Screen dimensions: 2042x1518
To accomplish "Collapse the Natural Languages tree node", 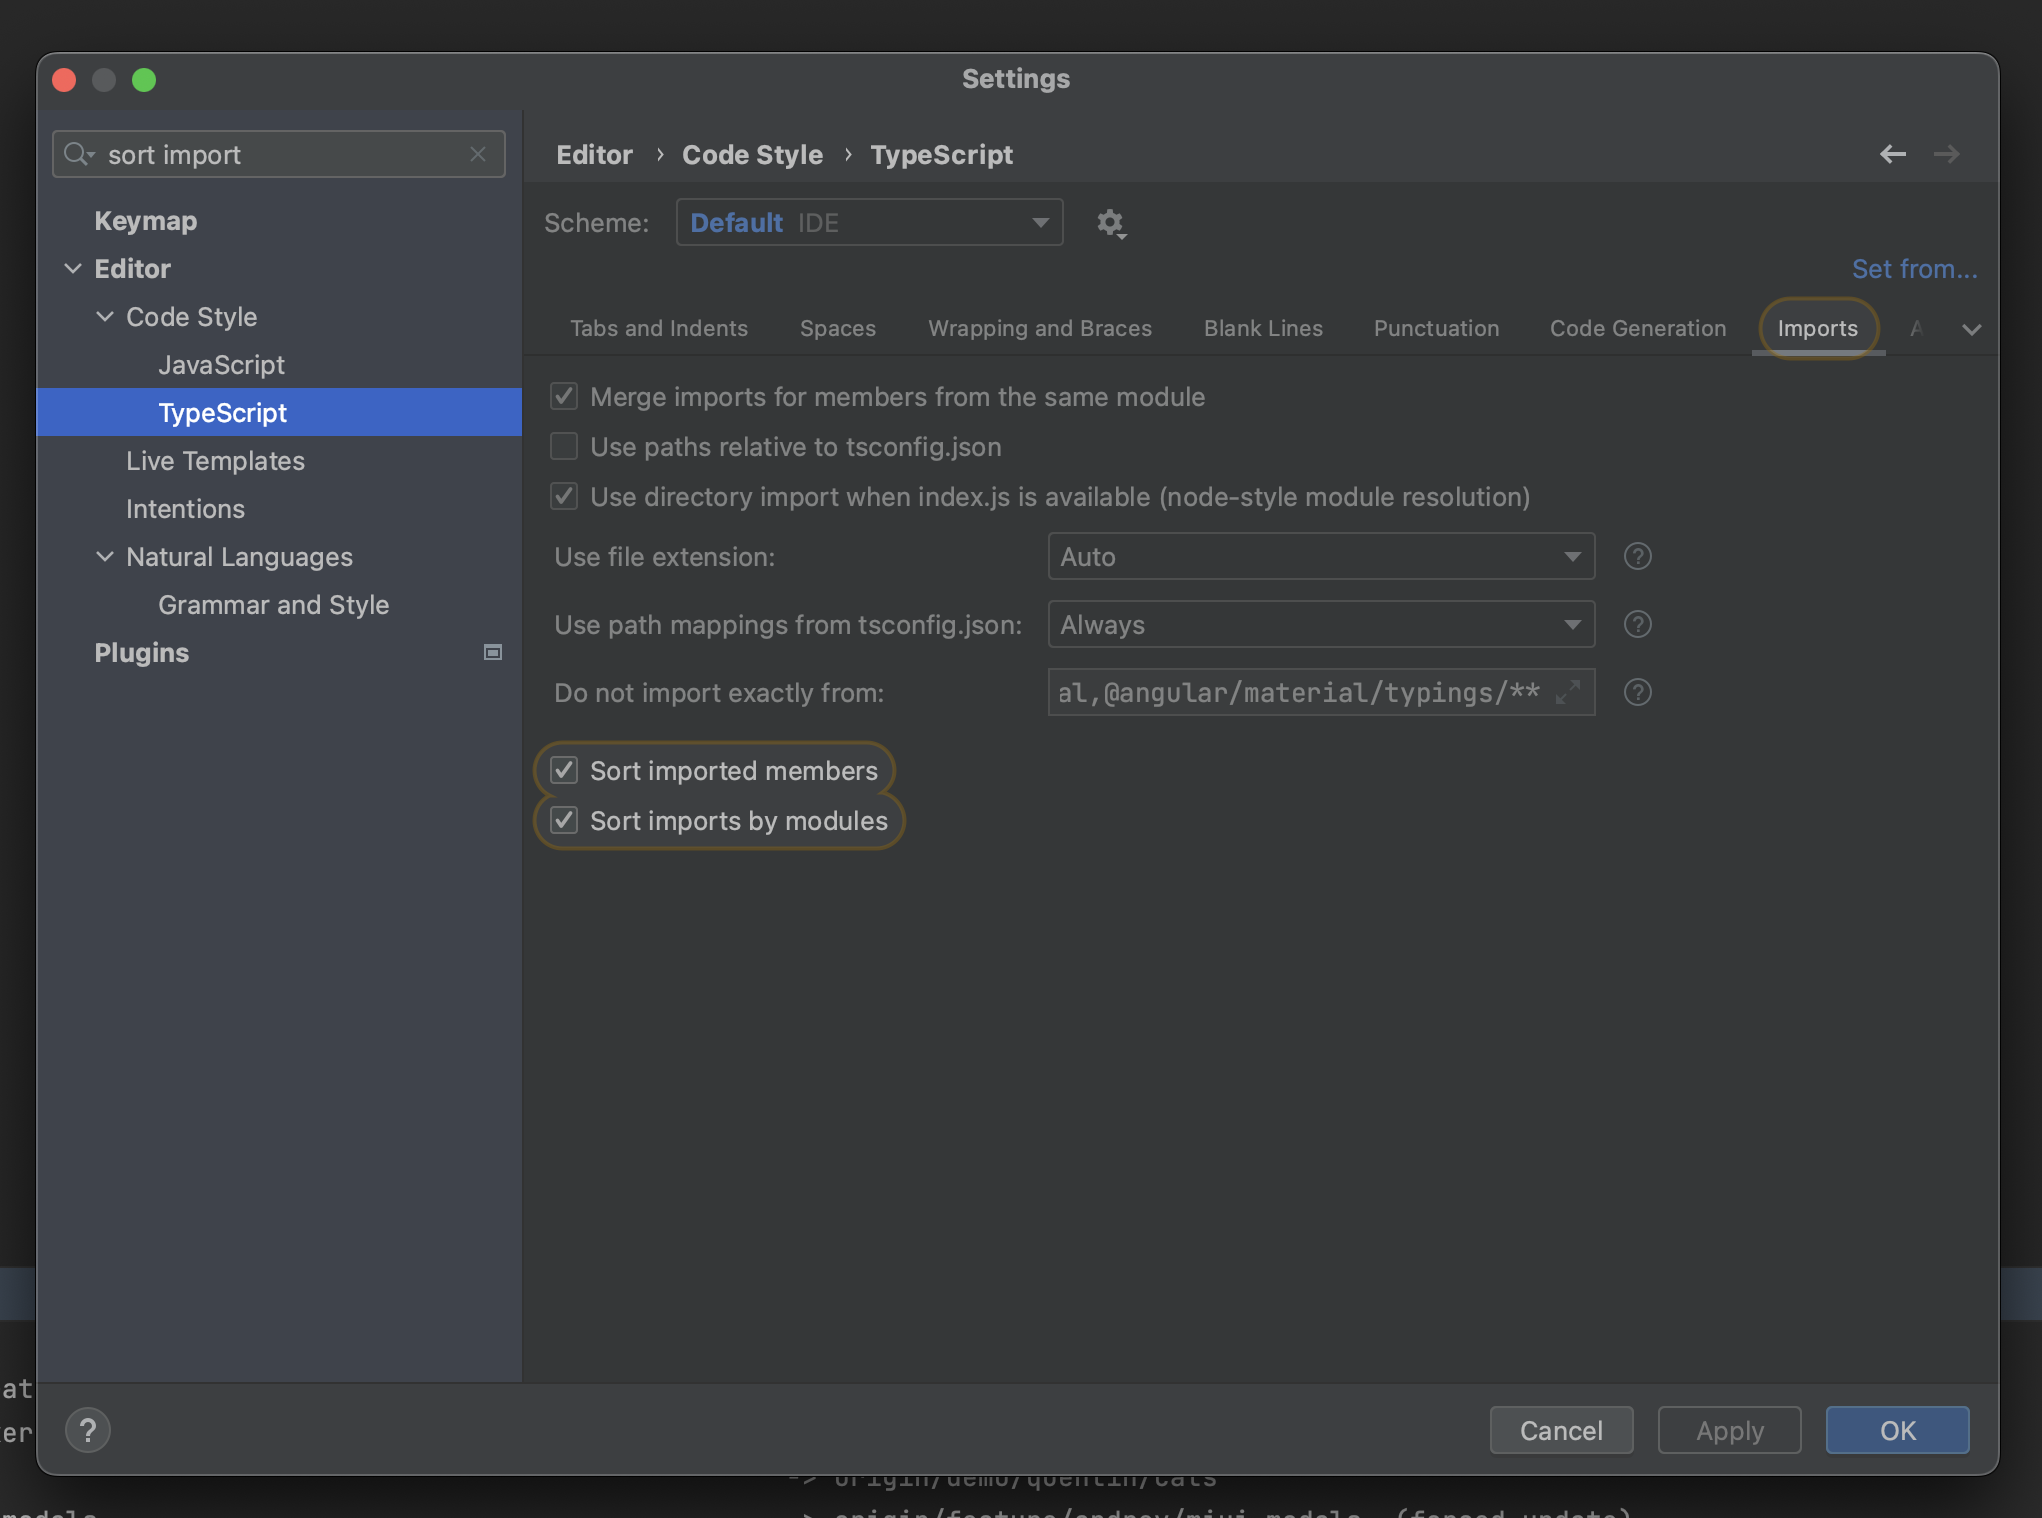I will click(105, 557).
